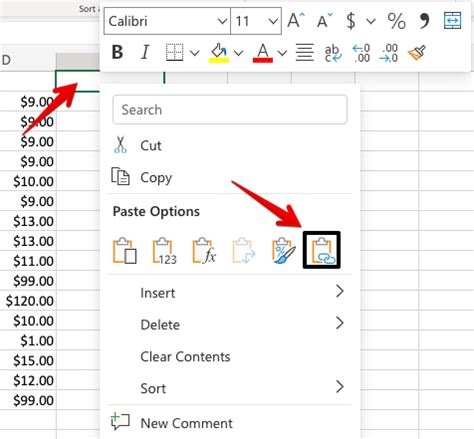Select Copy from context menu
This screenshot has width=474, height=439.
229,177
